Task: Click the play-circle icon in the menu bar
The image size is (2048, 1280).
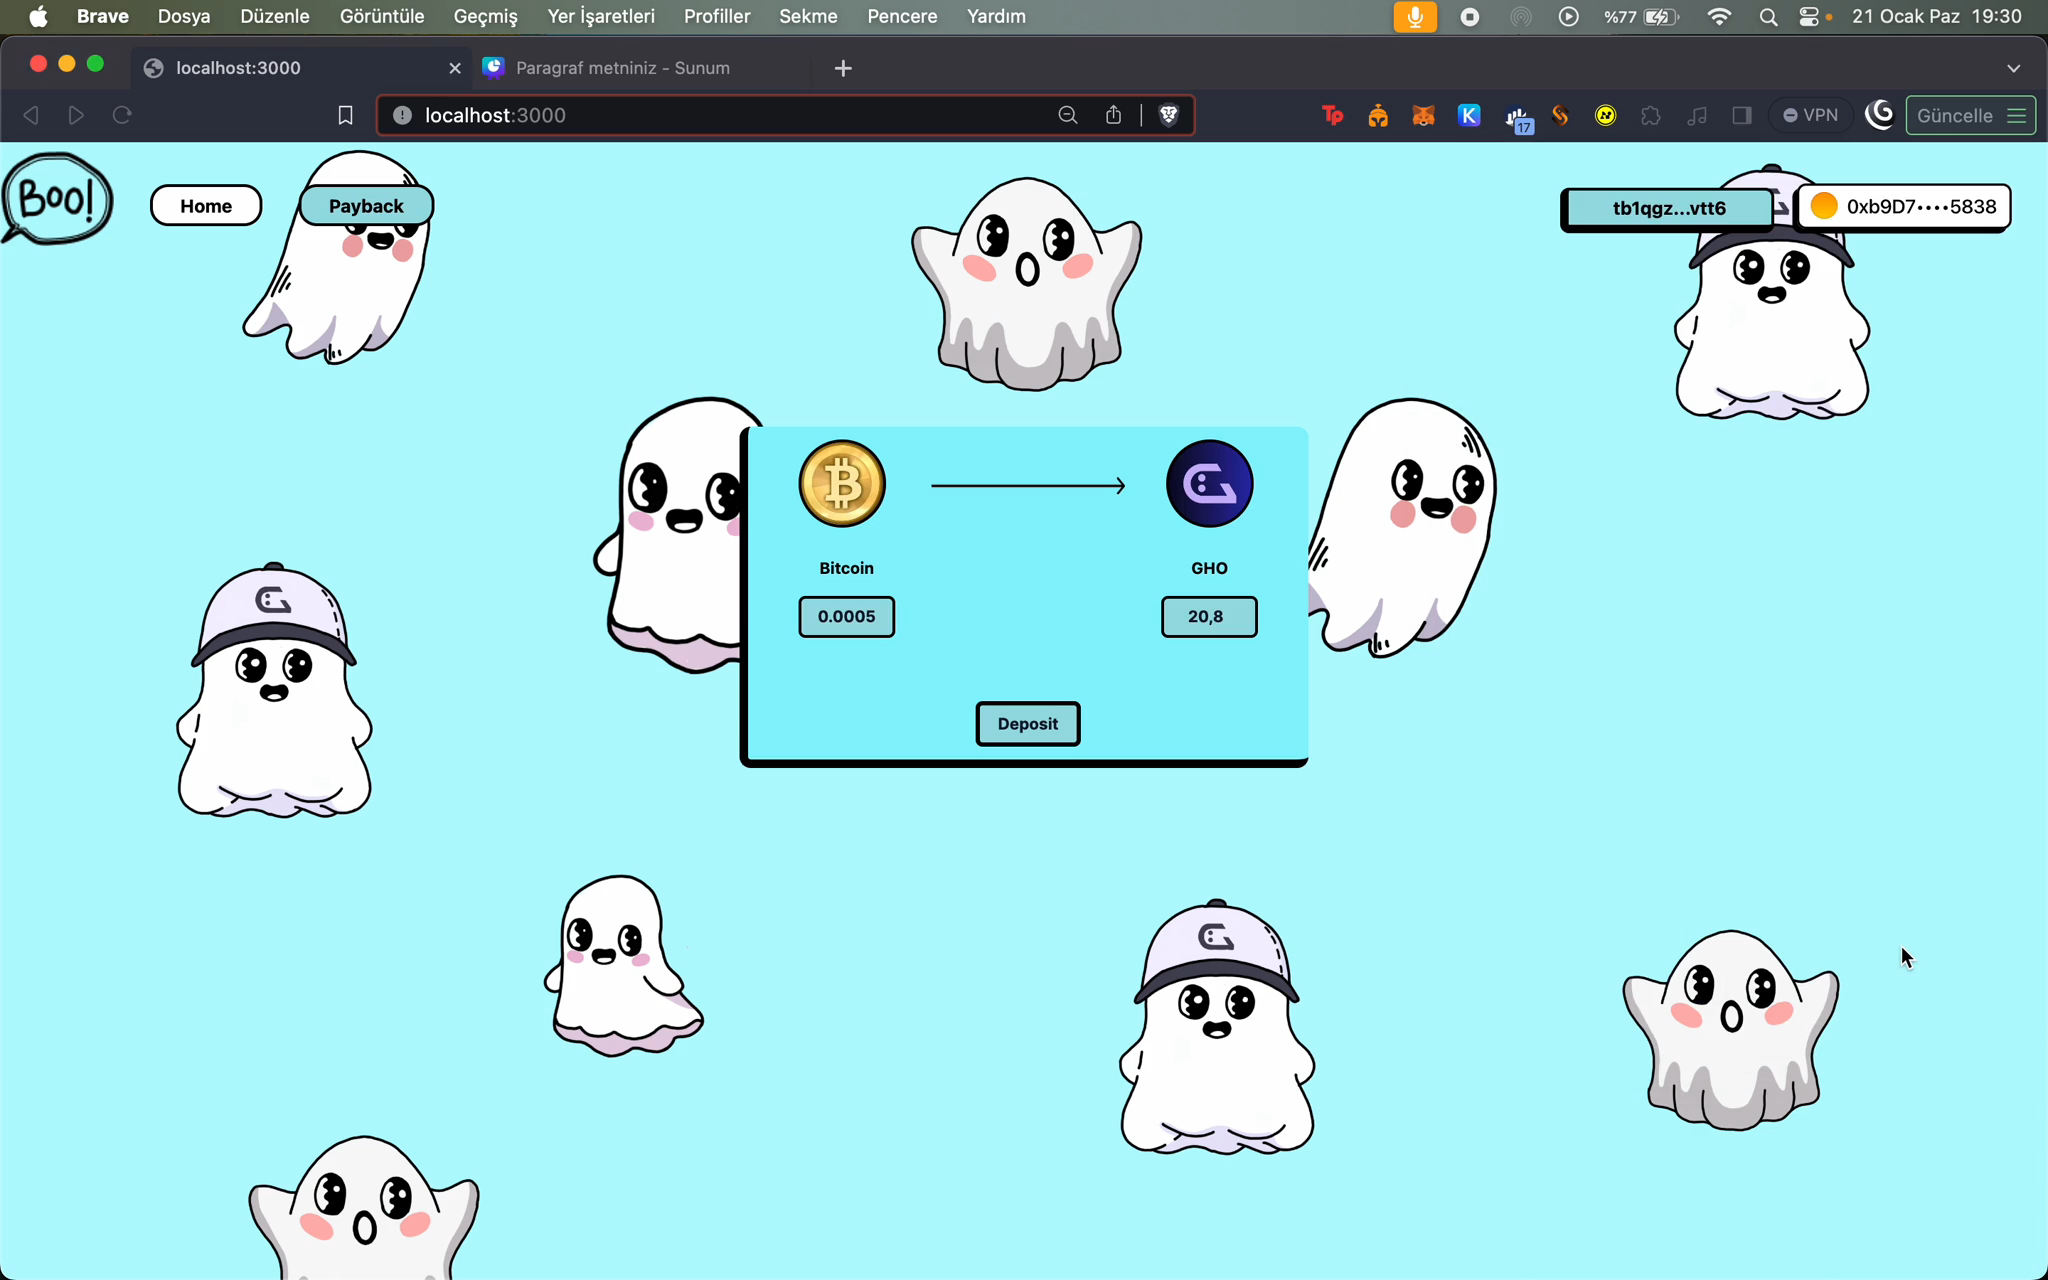Action: [1568, 17]
